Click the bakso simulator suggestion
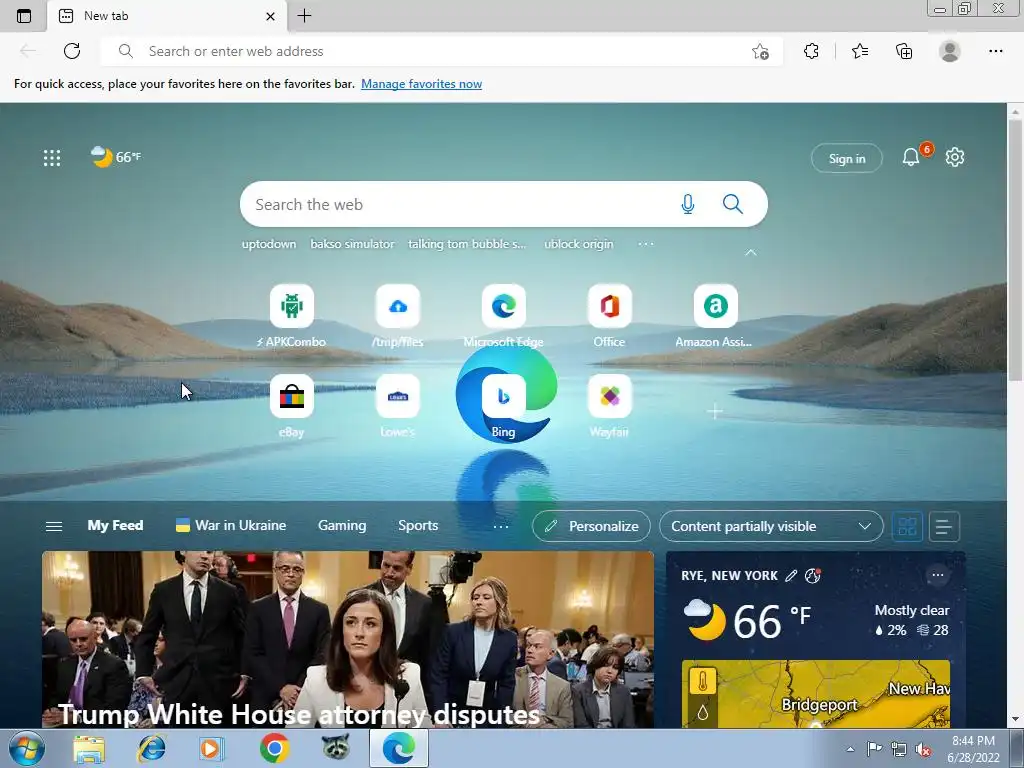The image size is (1024, 768). [x=352, y=244]
